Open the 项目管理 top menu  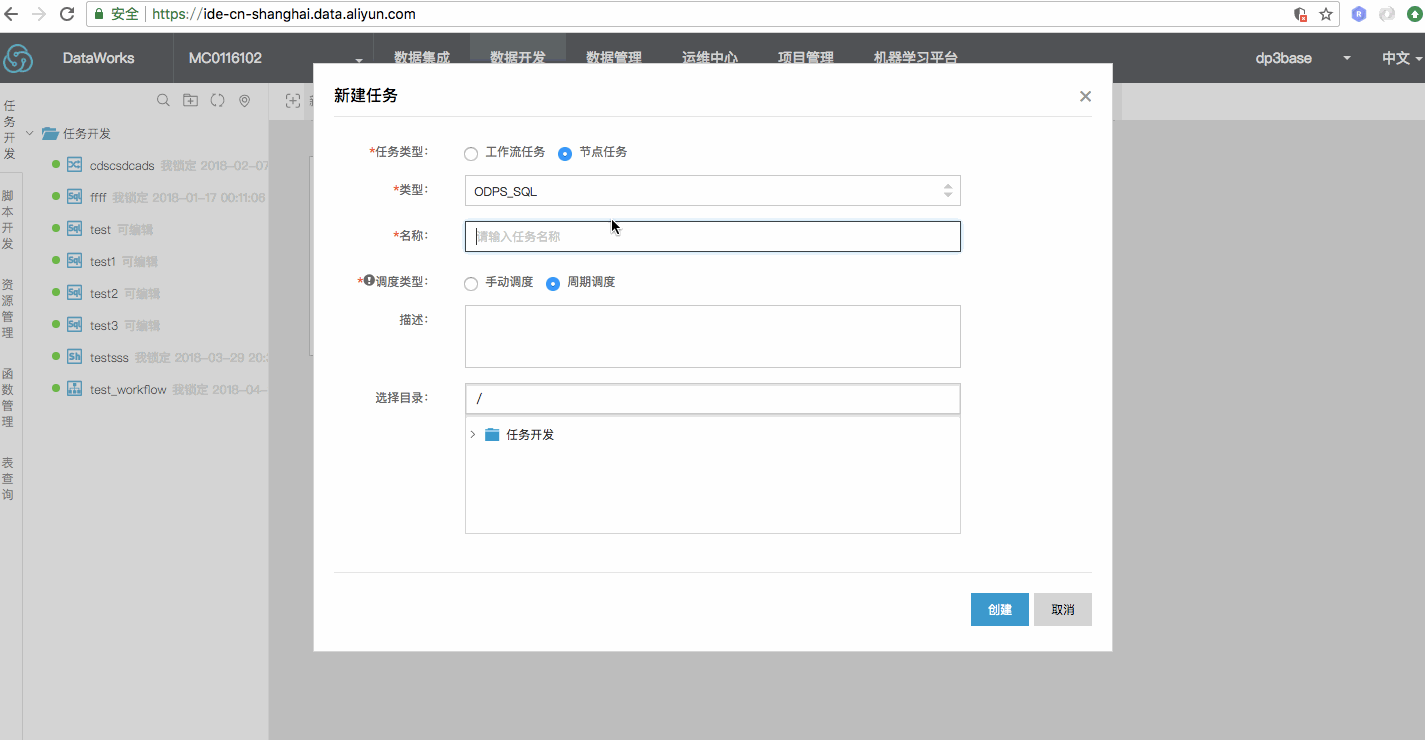(x=806, y=58)
